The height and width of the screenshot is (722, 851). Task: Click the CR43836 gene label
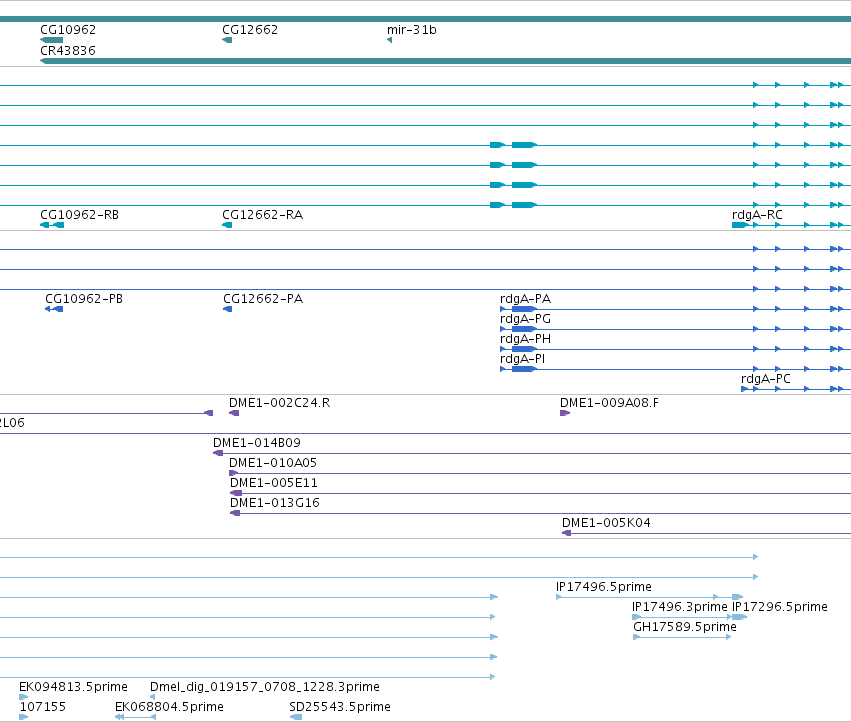[68, 50]
